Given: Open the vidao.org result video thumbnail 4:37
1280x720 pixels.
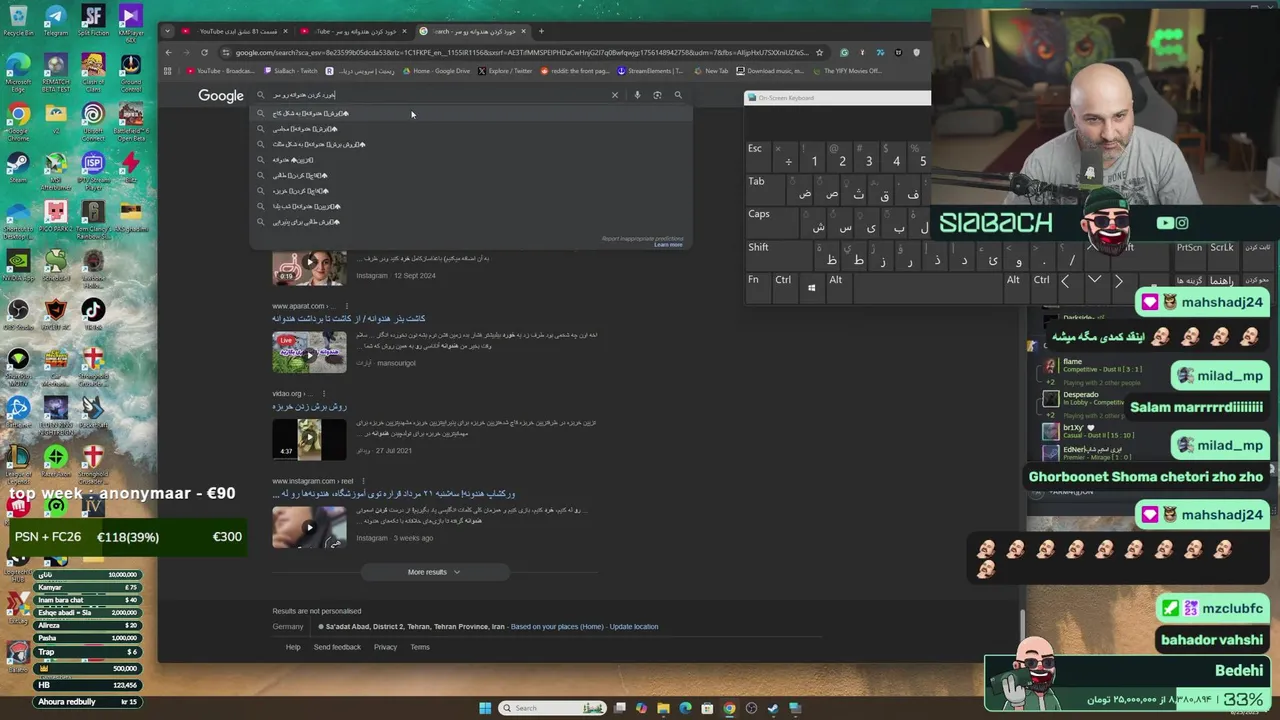Looking at the screenshot, I should [309, 439].
